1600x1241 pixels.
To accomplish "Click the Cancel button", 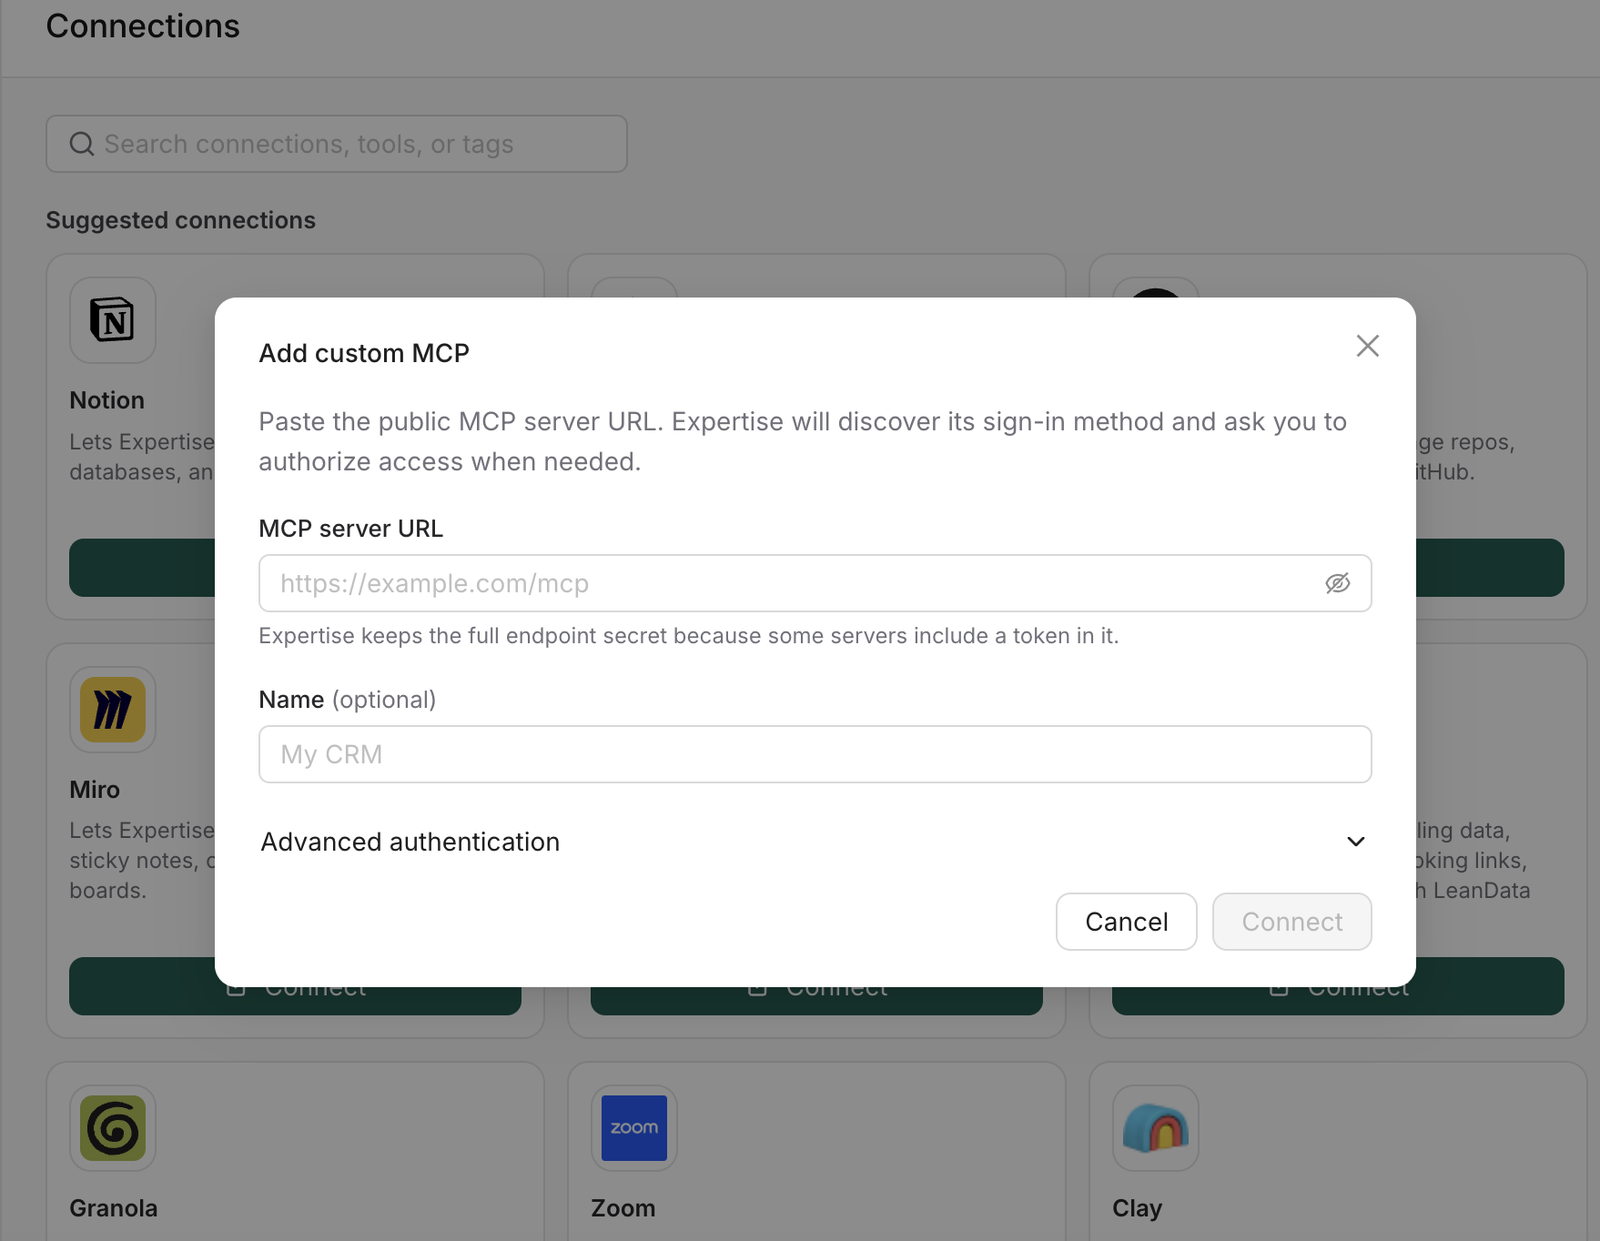I will tap(1126, 921).
